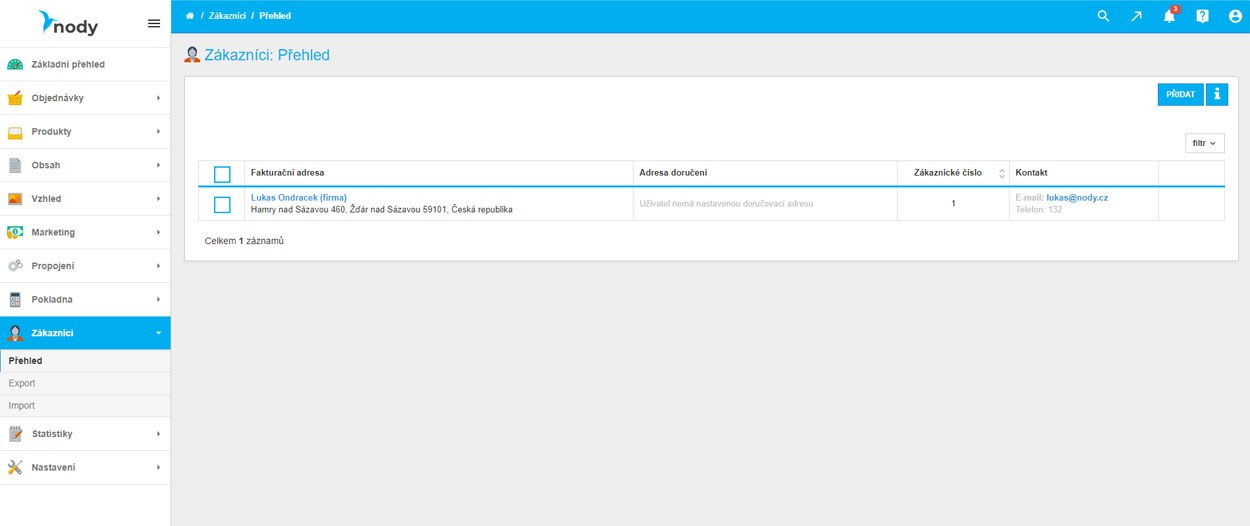Click the lukas@nody.cz email link
Viewport: 1250px width, 526px height.
coord(1077,198)
